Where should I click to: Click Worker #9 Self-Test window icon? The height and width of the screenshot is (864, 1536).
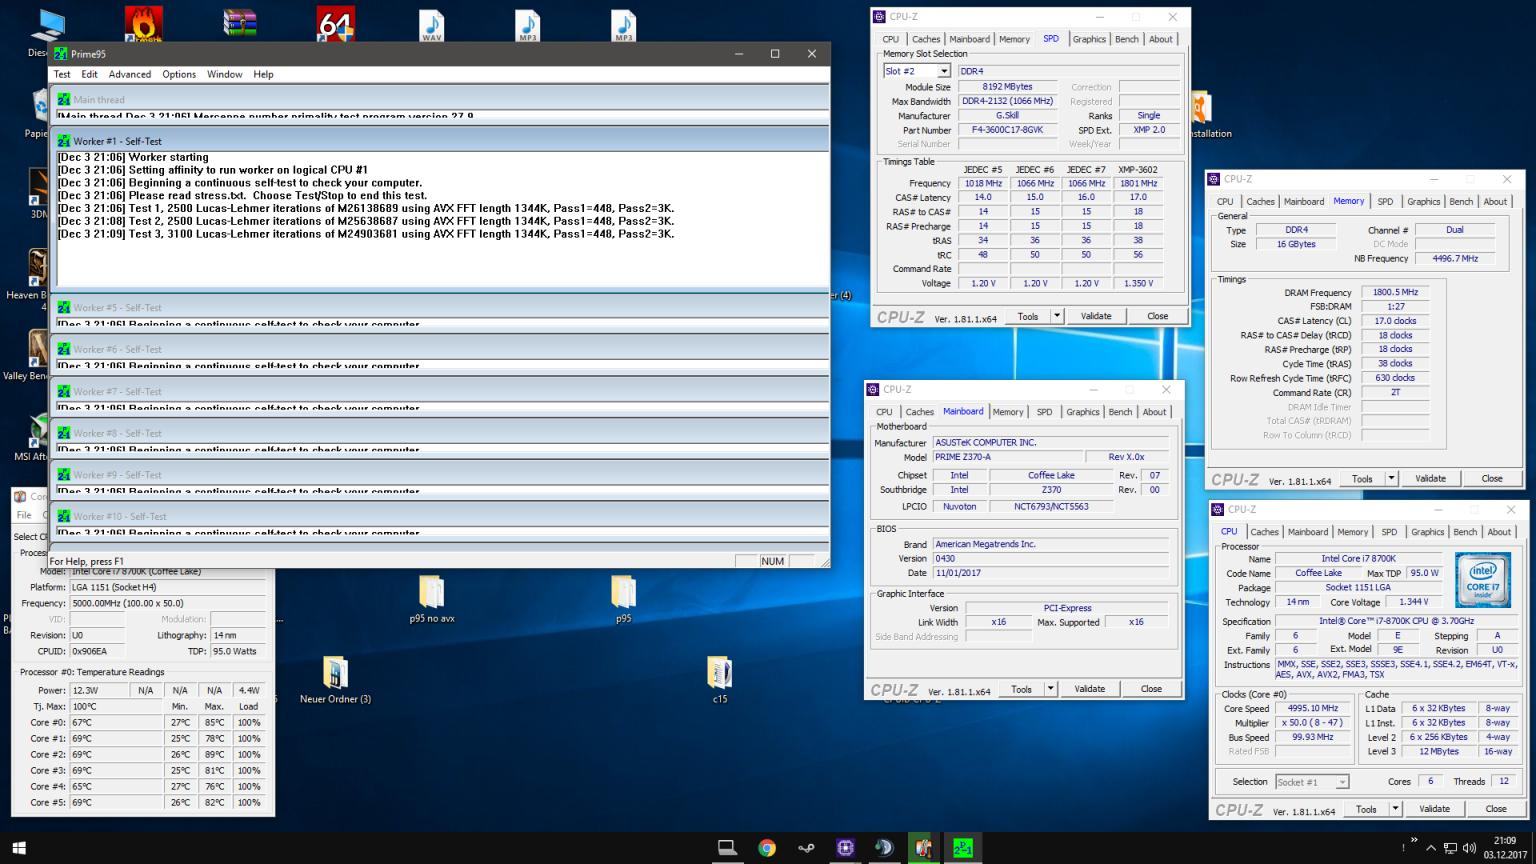[64, 474]
